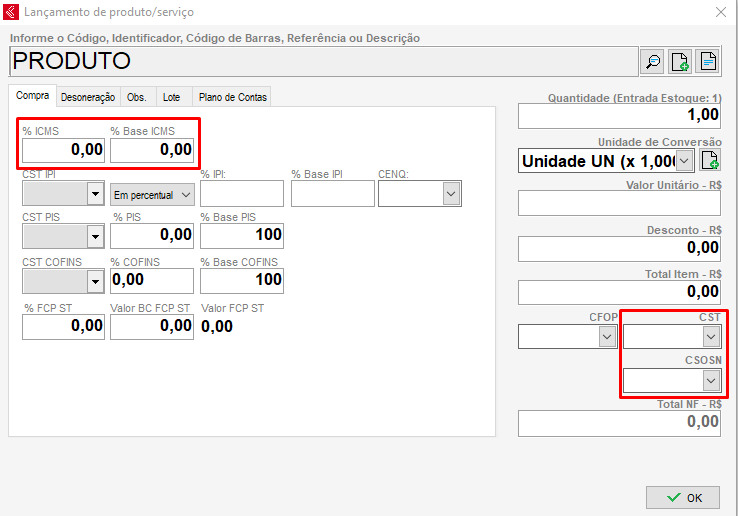Select the Lote tab
The width and height of the screenshot is (738, 516).
[x=172, y=97]
